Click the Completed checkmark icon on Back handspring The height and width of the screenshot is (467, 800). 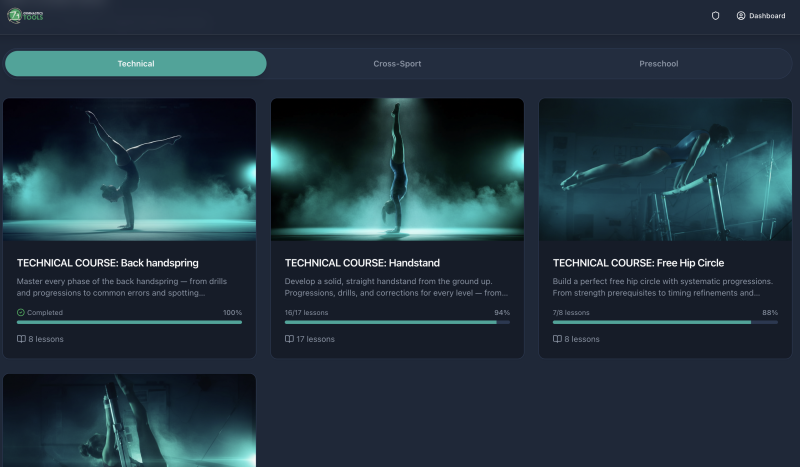pyautogui.click(x=21, y=313)
